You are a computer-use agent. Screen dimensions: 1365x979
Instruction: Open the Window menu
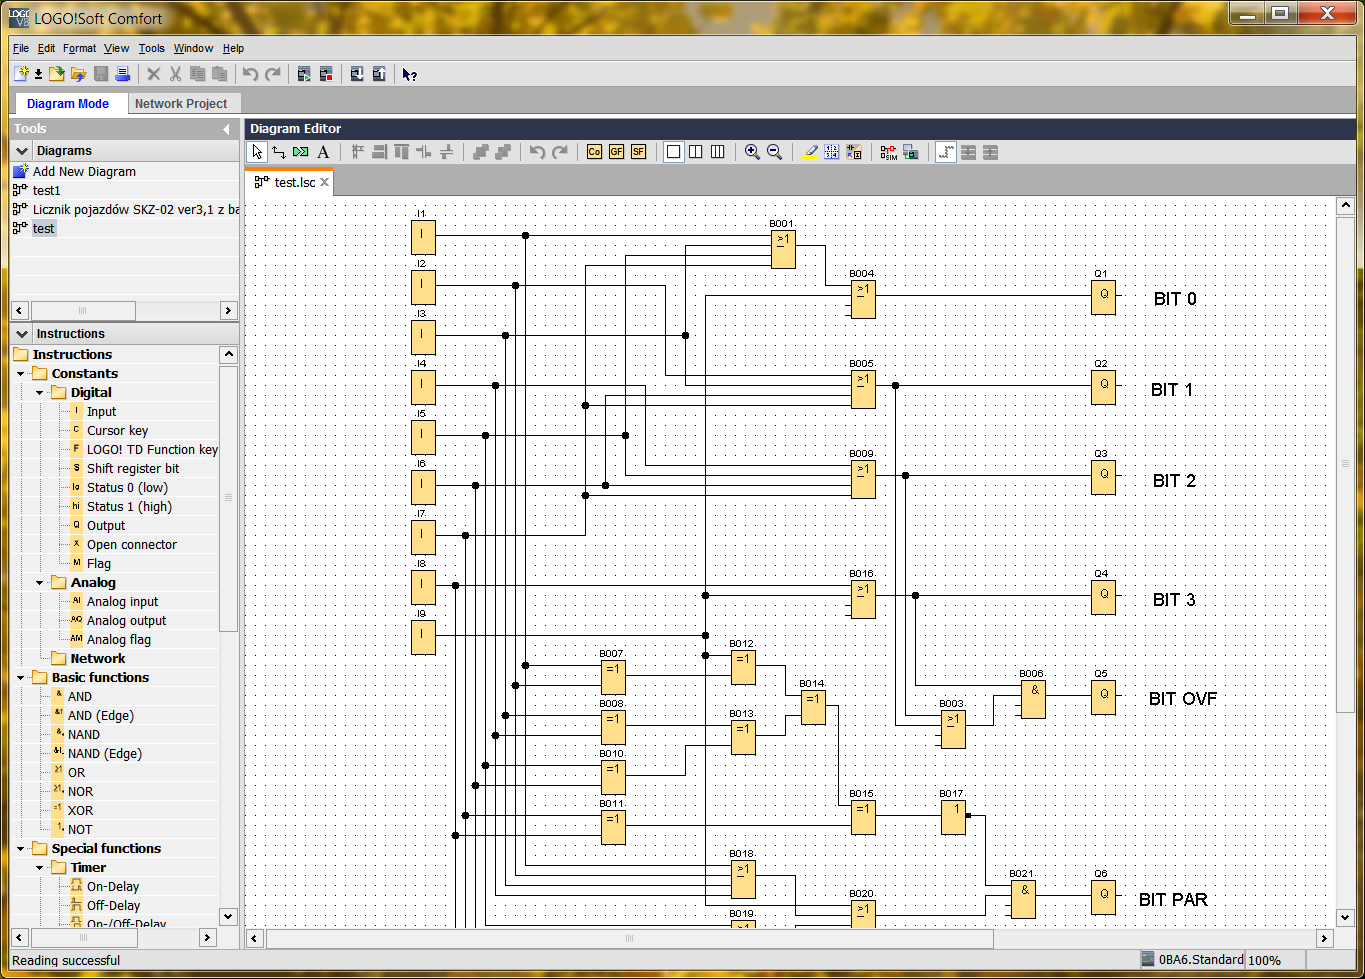[193, 48]
